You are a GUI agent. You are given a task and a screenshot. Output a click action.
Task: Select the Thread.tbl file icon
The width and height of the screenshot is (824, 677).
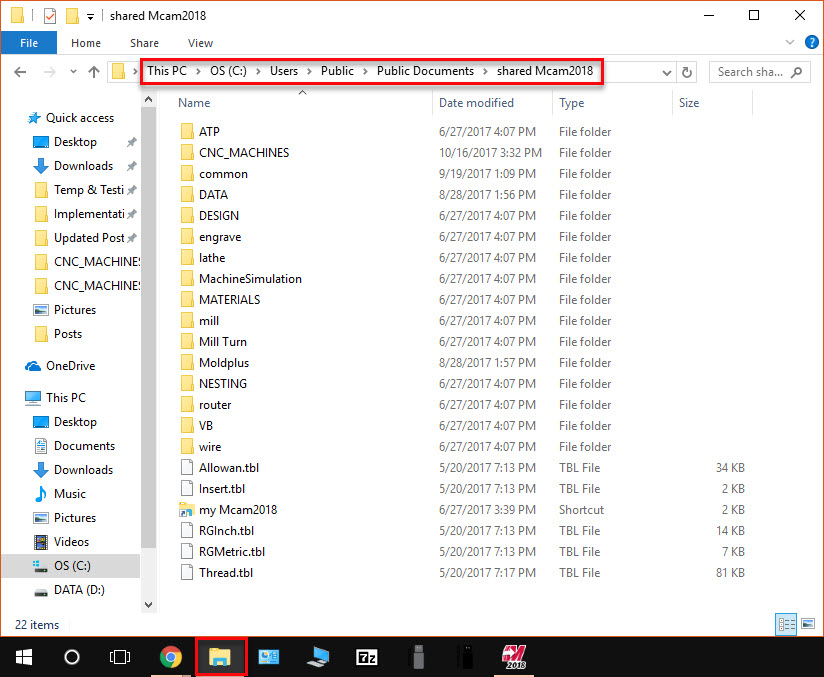click(187, 572)
